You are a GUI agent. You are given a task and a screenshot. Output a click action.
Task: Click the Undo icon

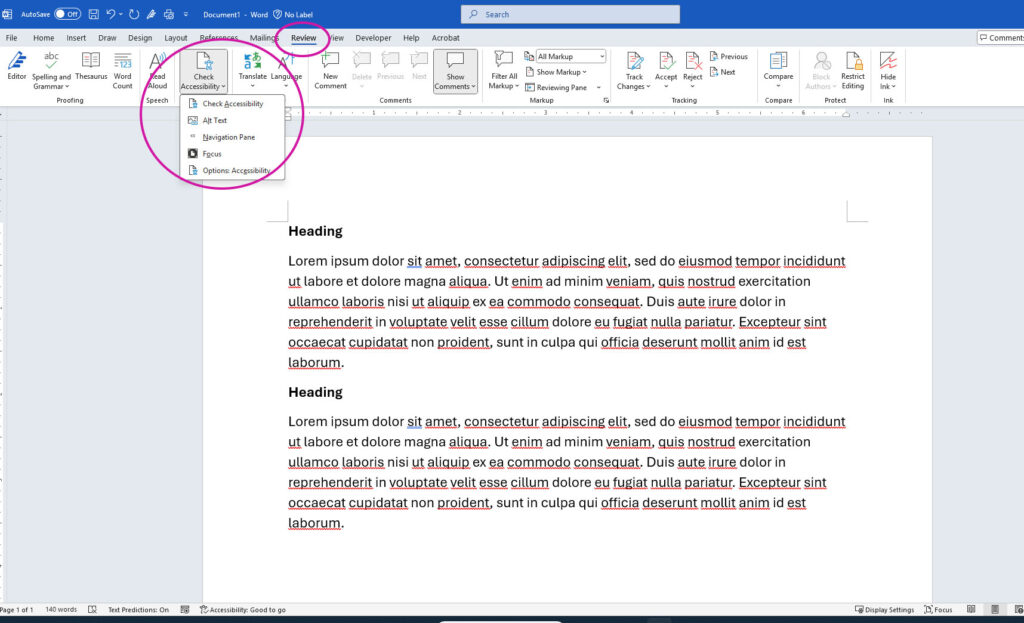(x=110, y=14)
